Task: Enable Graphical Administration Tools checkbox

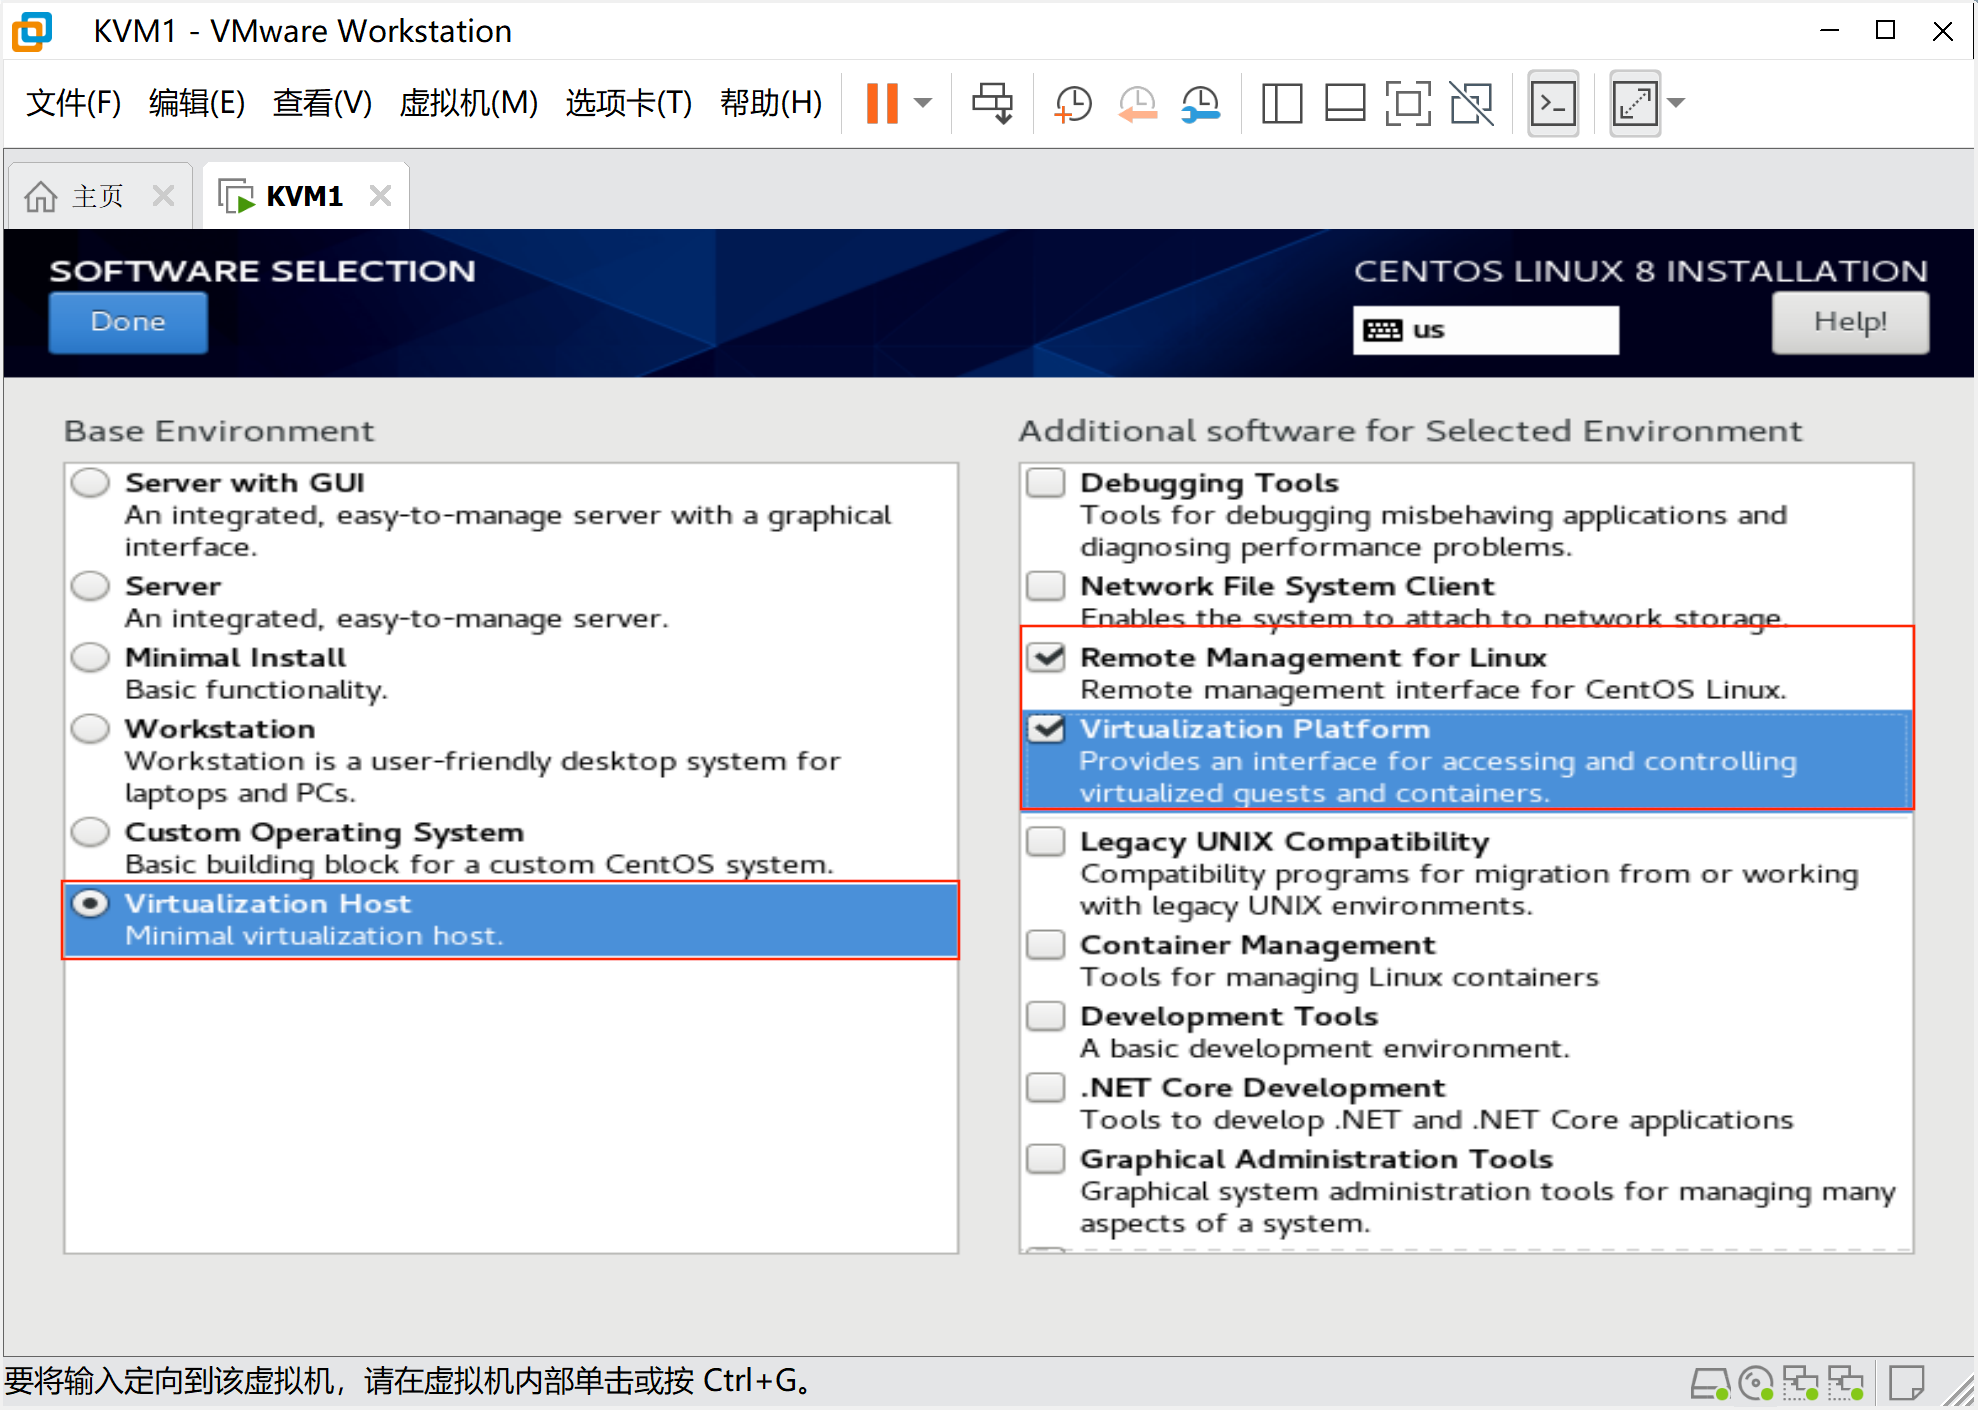Action: pyautogui.click(x=1046, y=1159)
